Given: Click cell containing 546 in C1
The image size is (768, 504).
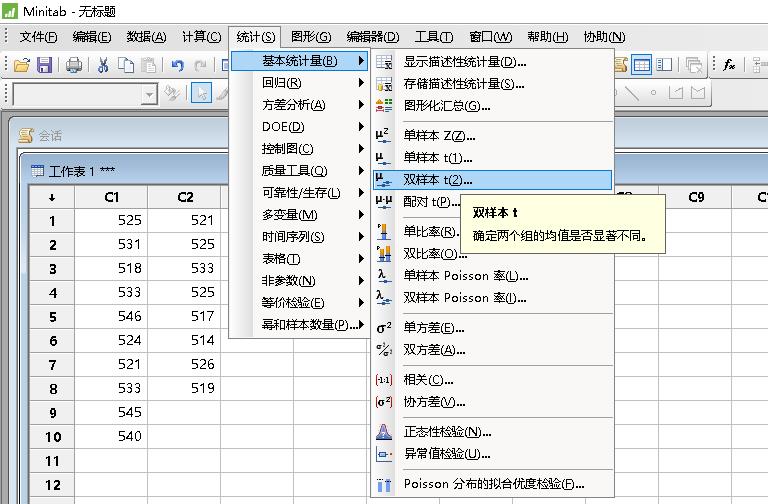Looking at the screenshot, I should pos(111,317).
